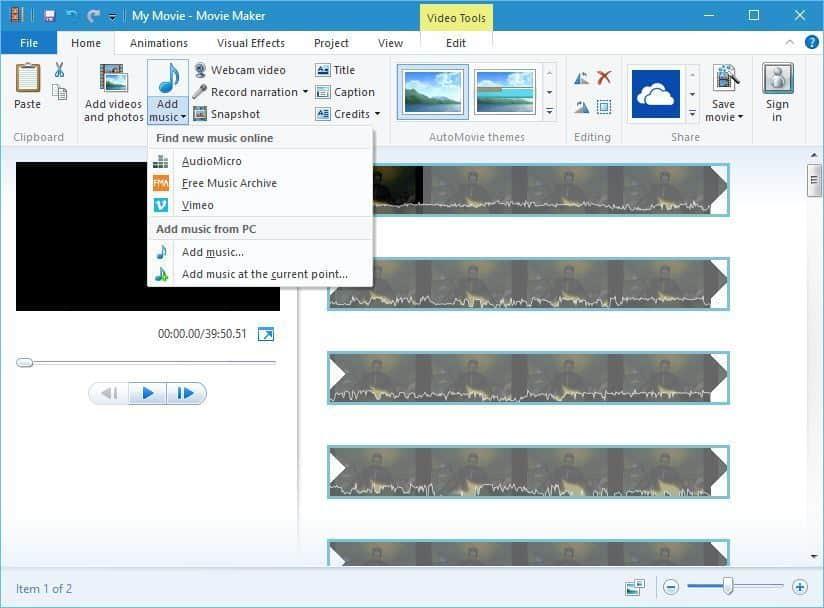Click the Cut scissors icon

click(59, 69)
